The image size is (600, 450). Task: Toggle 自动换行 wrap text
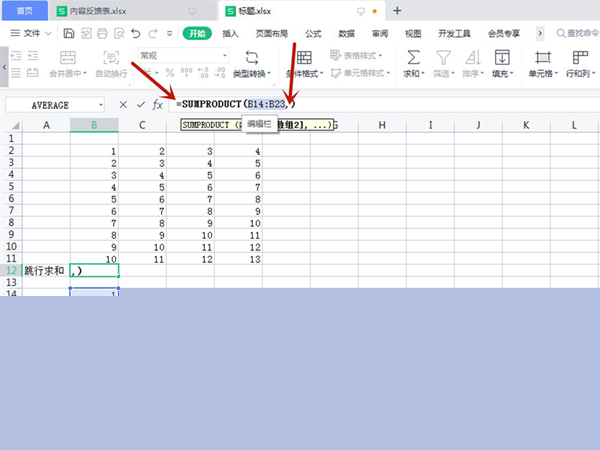coord(111,64)
